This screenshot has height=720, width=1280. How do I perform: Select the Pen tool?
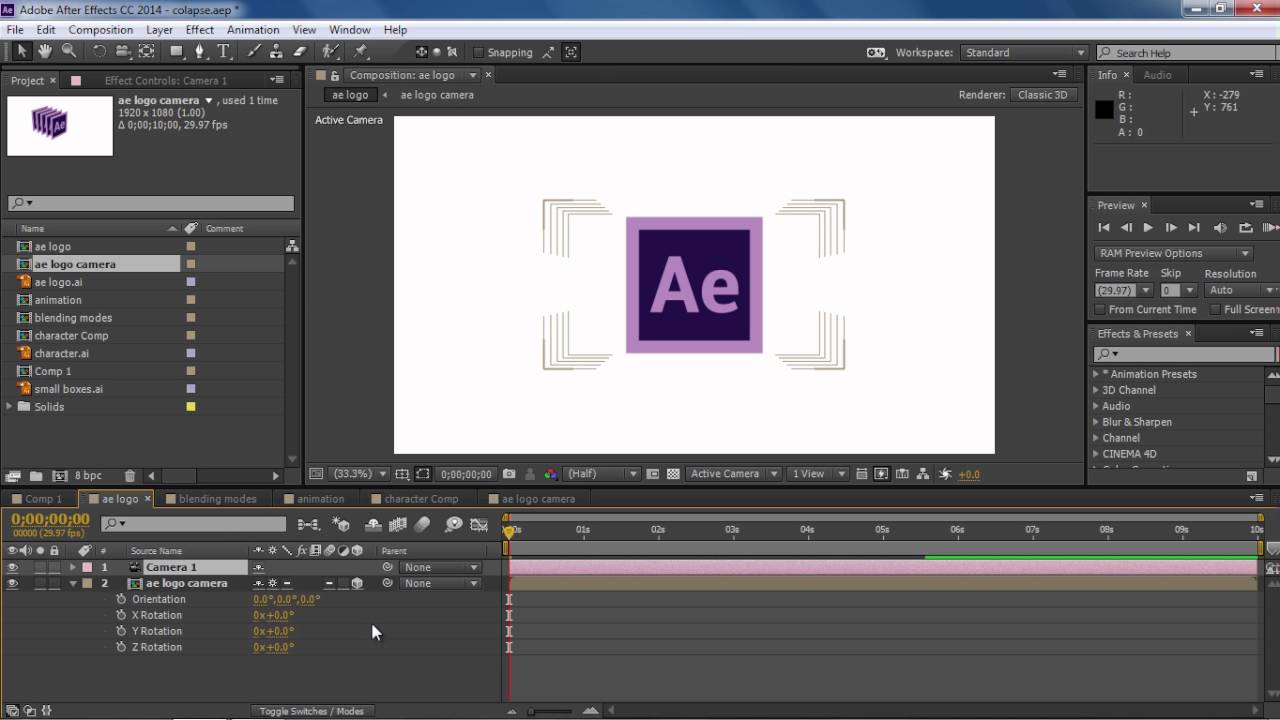pos(200,52)
